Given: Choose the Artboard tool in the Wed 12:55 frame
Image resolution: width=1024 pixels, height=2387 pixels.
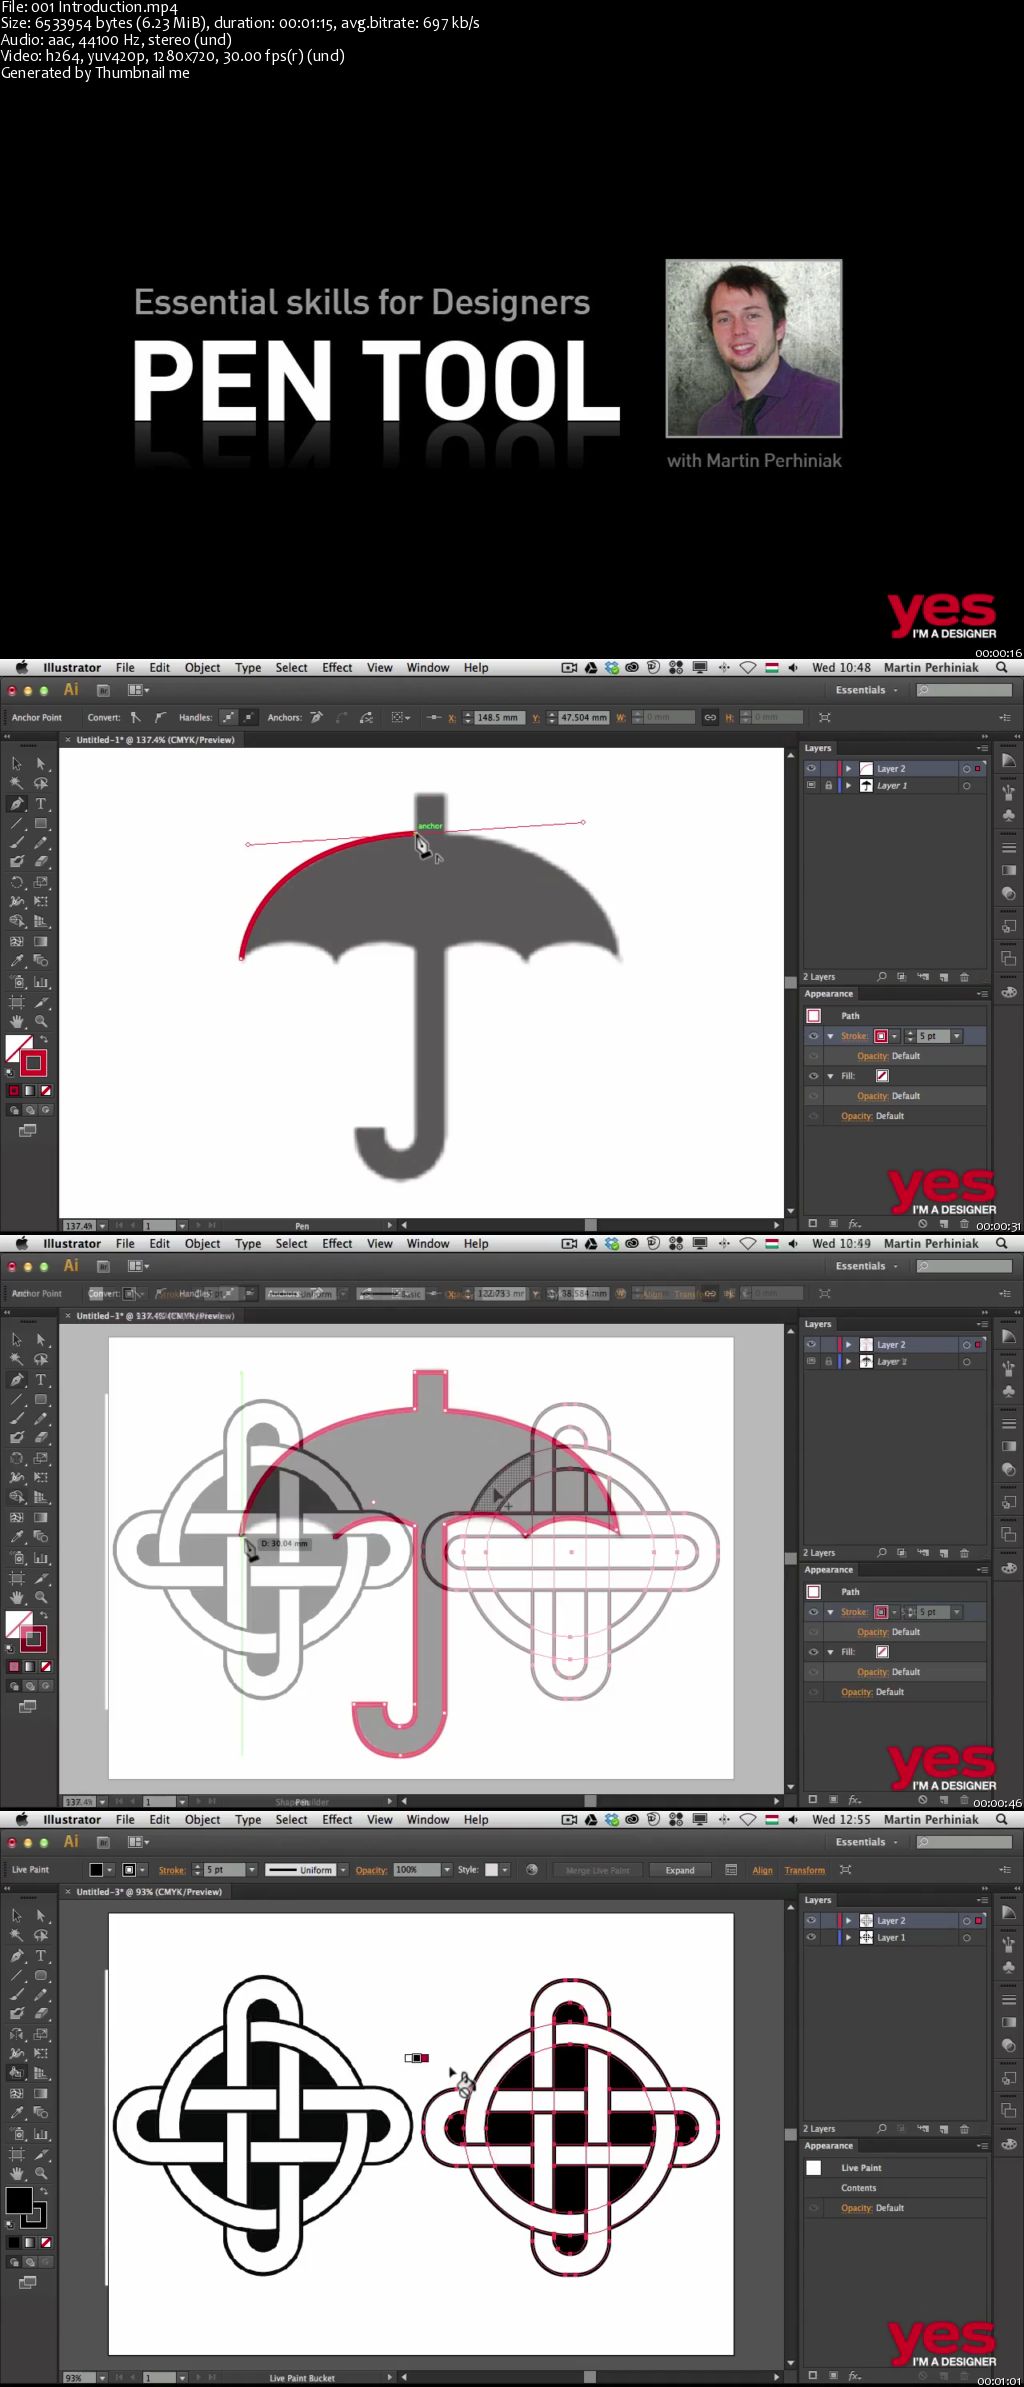Looking at the screenshot, I should tap(17, 2153).
